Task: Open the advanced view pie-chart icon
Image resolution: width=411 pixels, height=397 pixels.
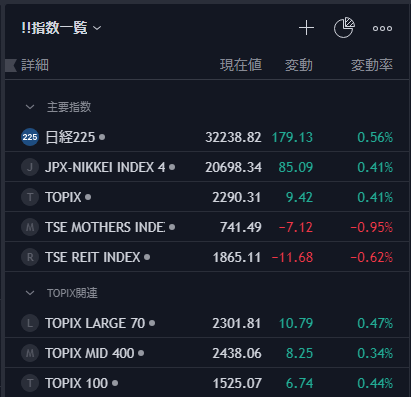Action: pyautogui.click(x=344, y=28)
